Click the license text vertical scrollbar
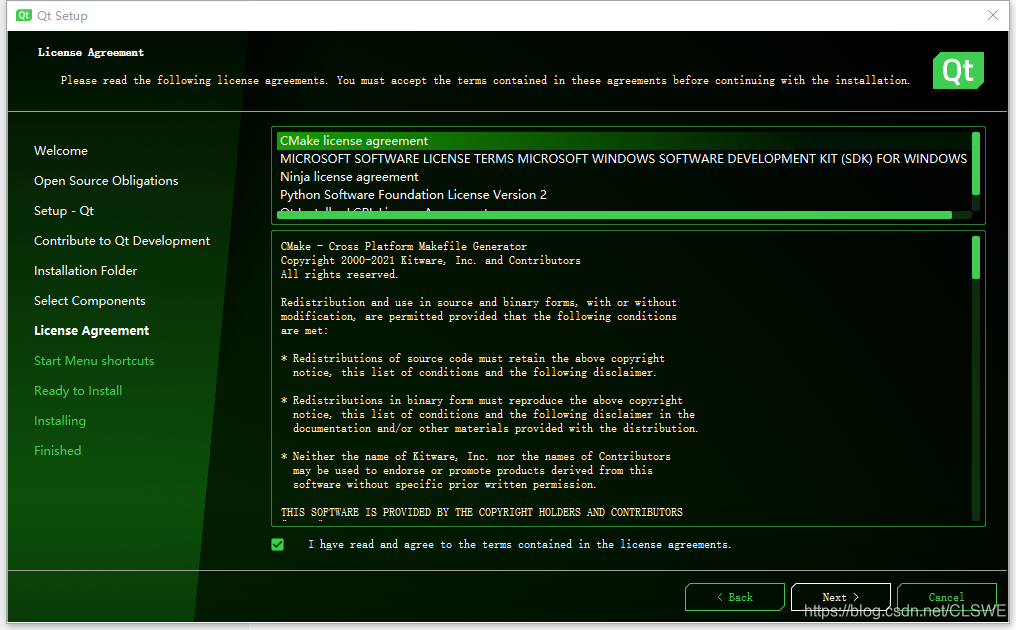1016x630 pixels. (x=976, y=257)
